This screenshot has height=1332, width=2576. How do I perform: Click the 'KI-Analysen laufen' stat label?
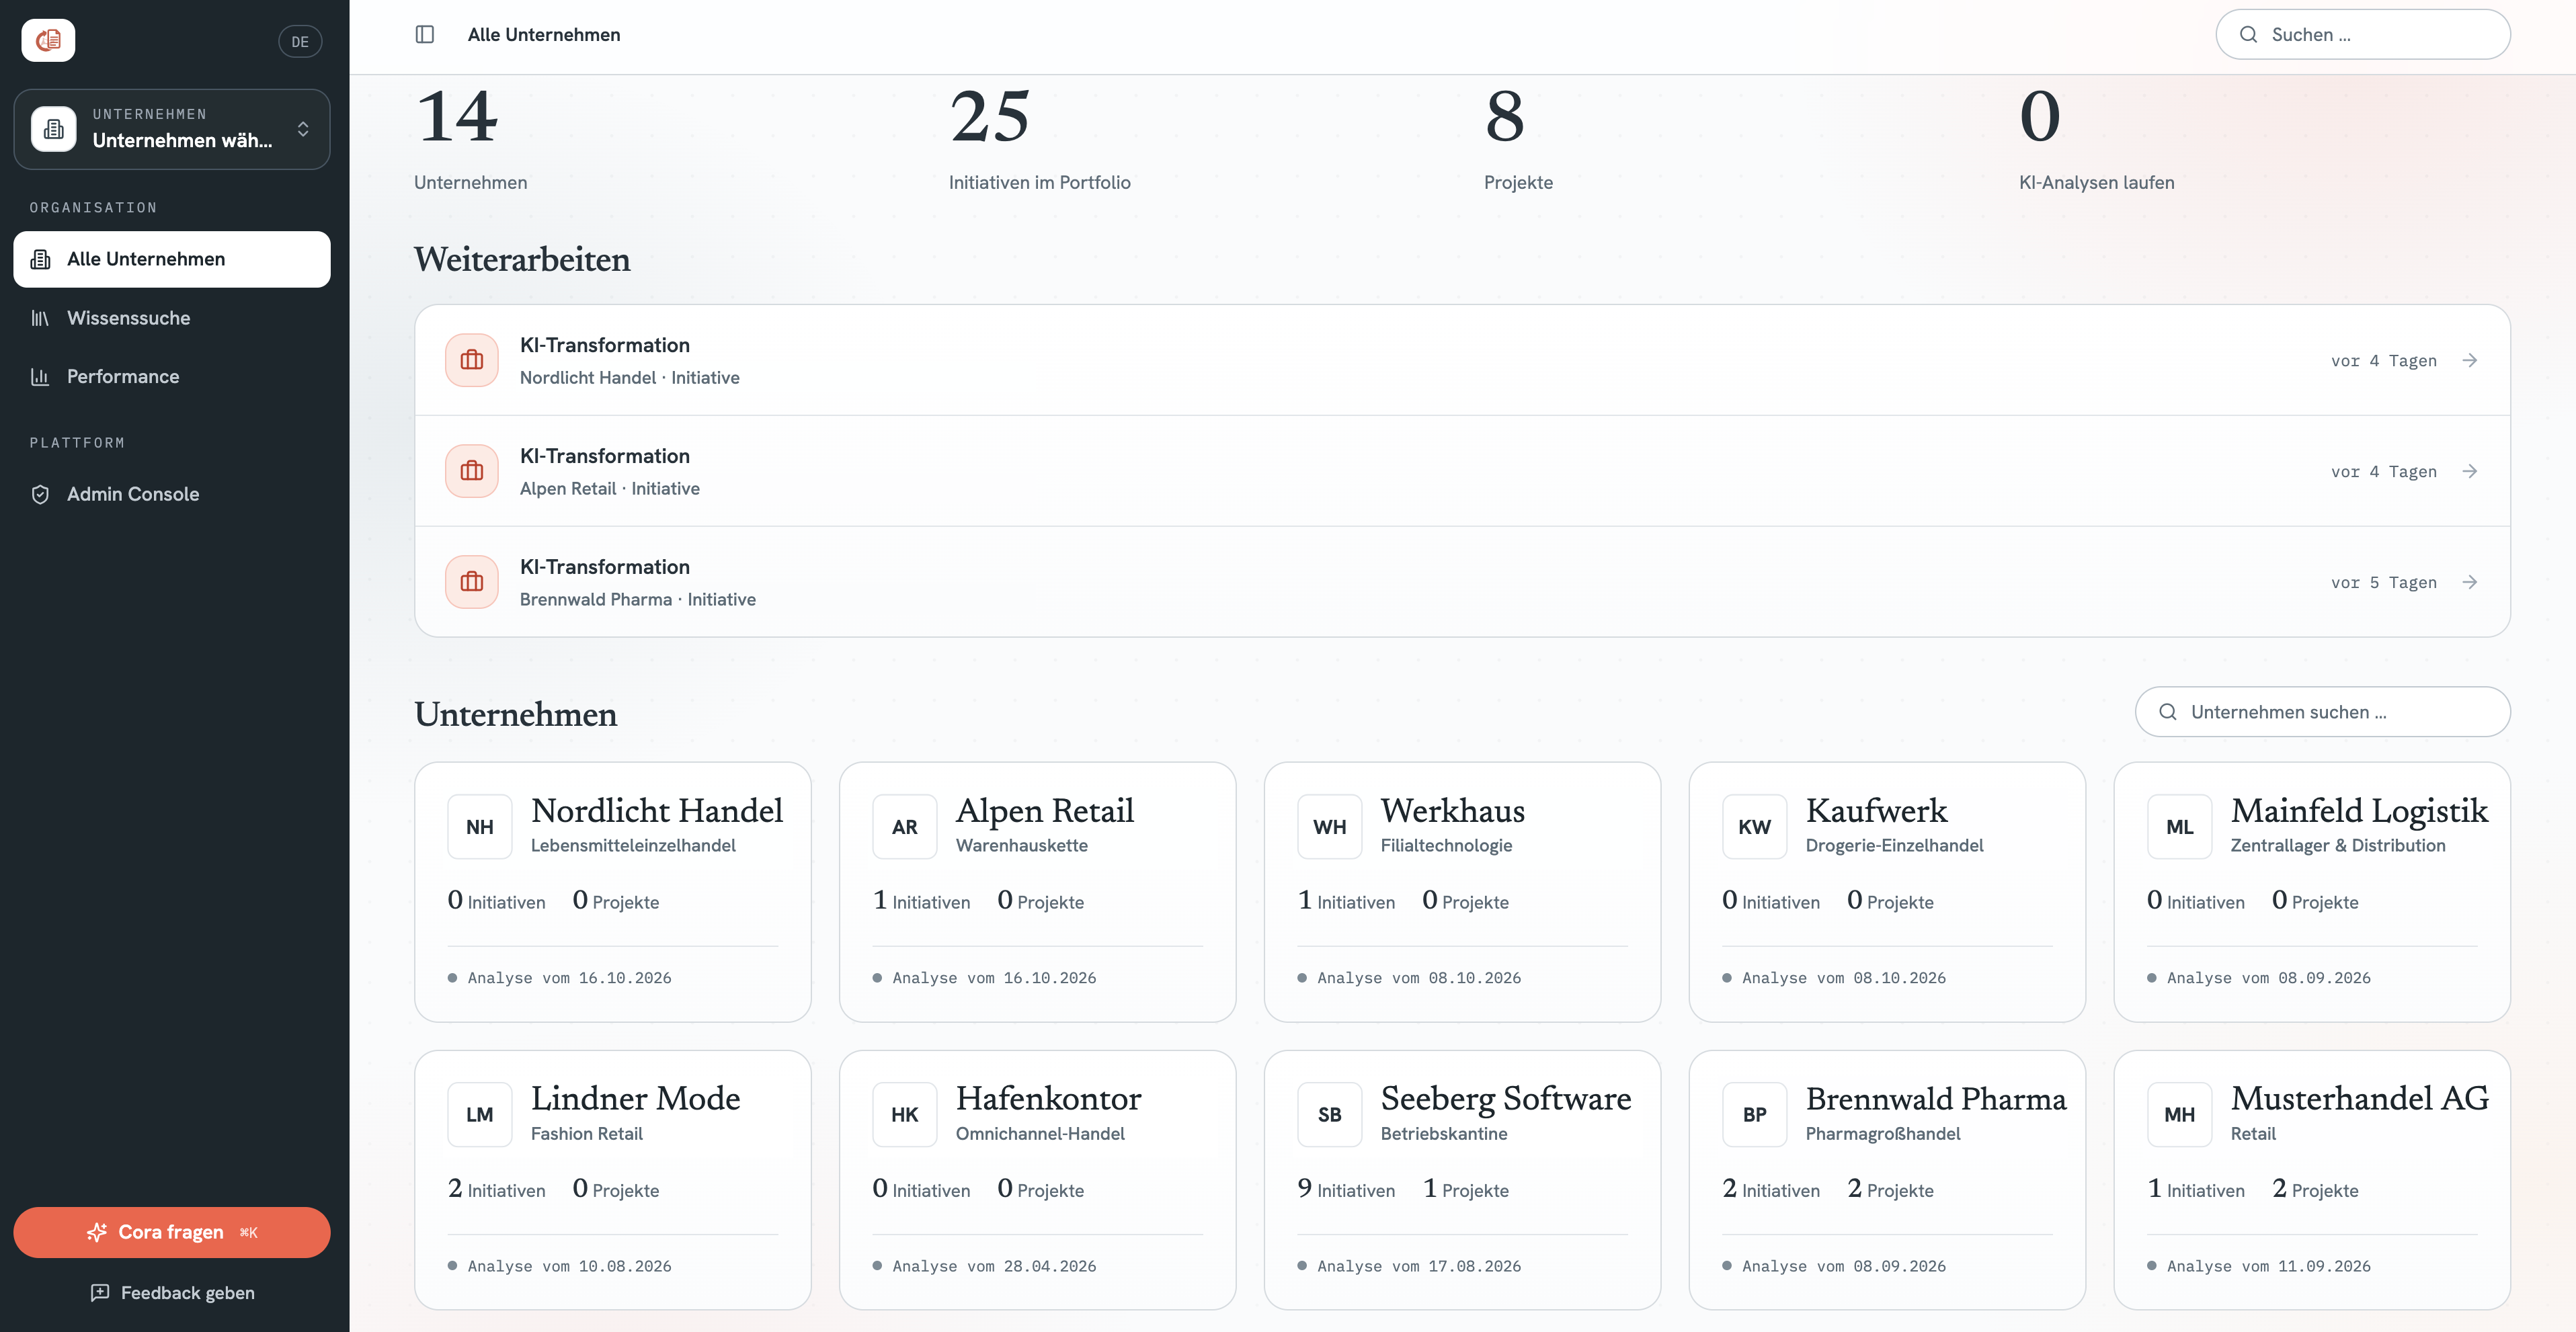(x=2096, y=182)
